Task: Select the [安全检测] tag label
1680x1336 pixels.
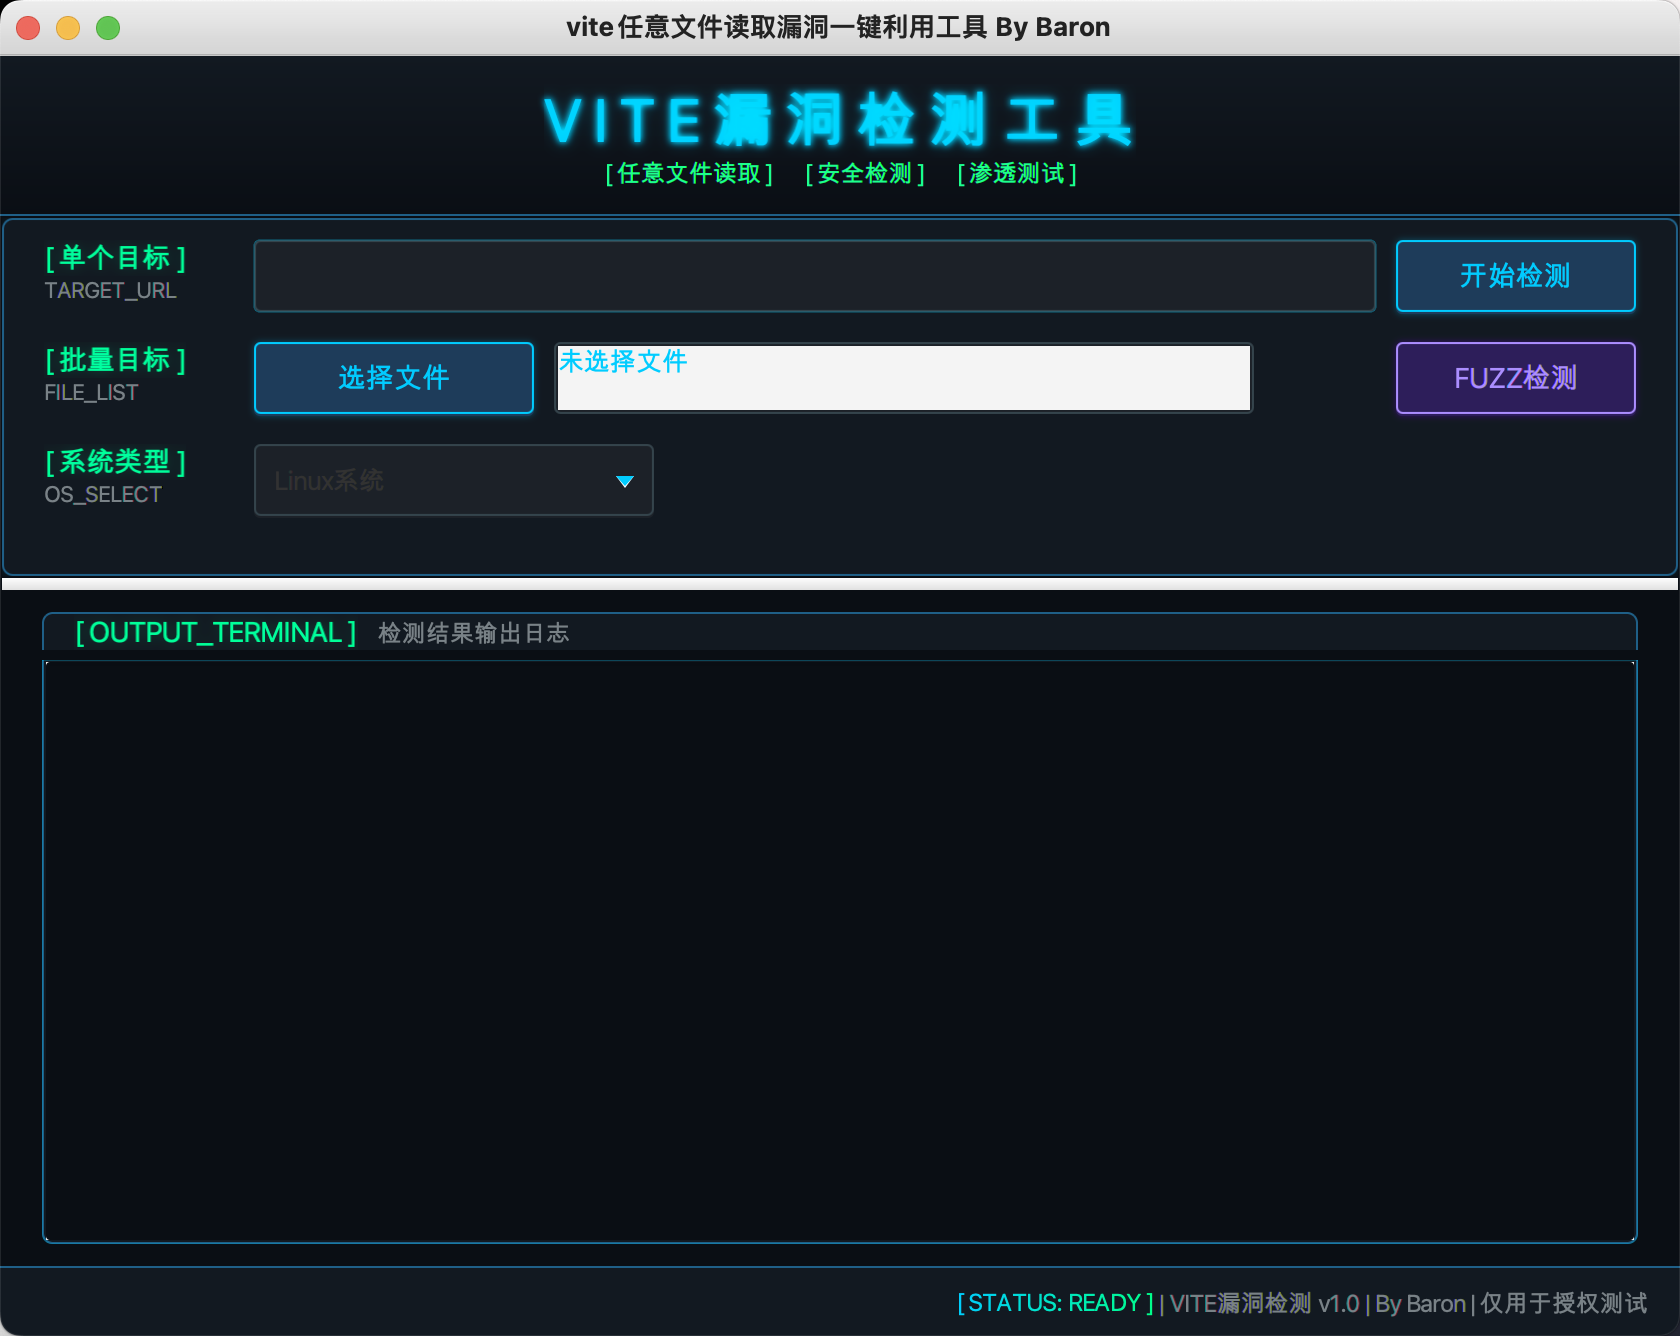Action: tap(865, 174)
